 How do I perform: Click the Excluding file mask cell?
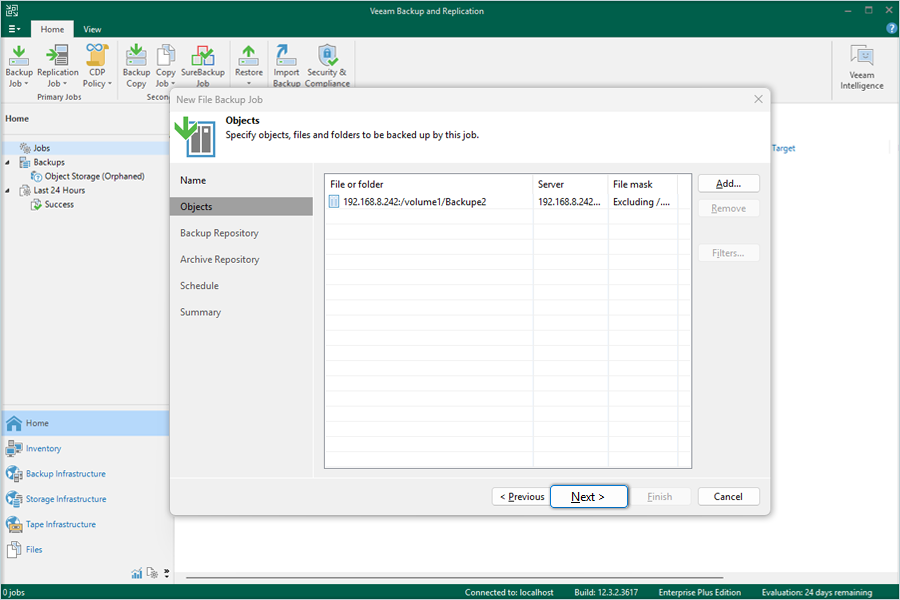[x=642, y=202]
